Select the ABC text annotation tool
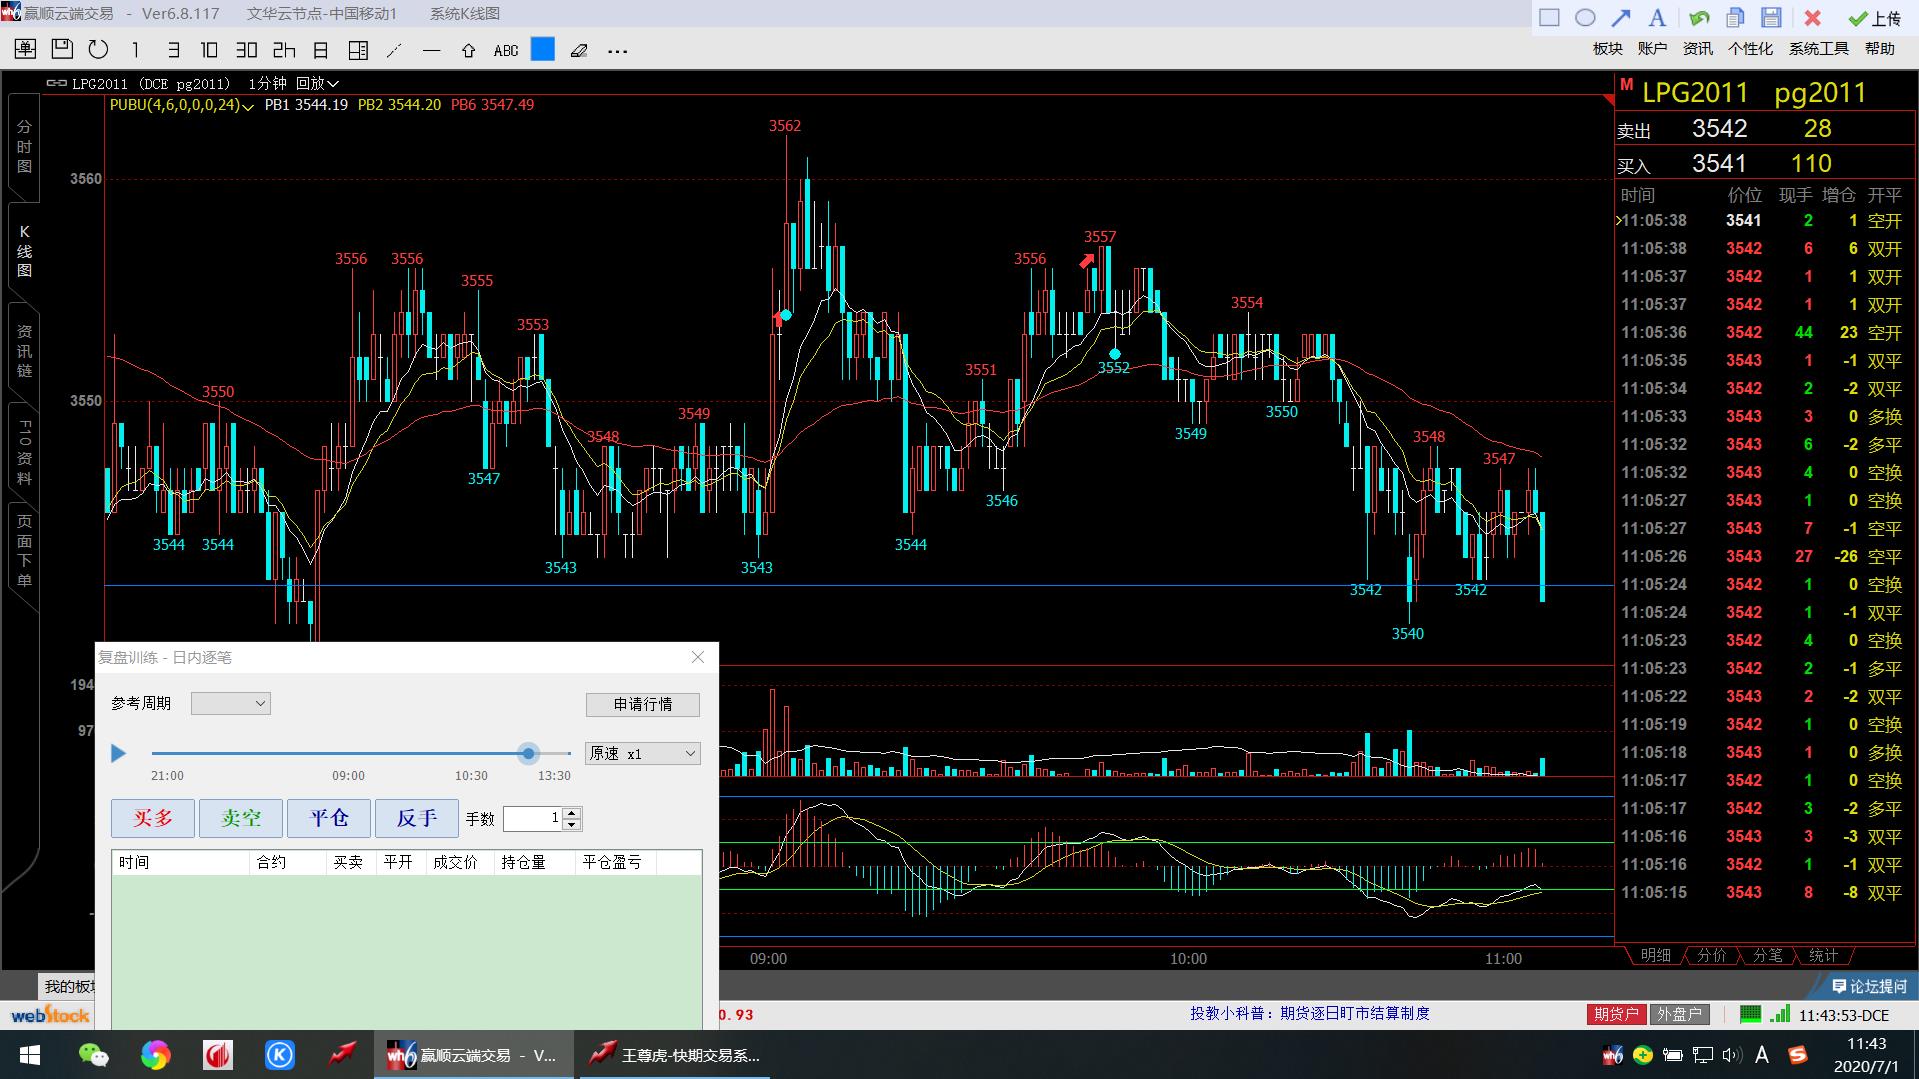This screenshot has height=1079, width=1919. tap(506, 50)
